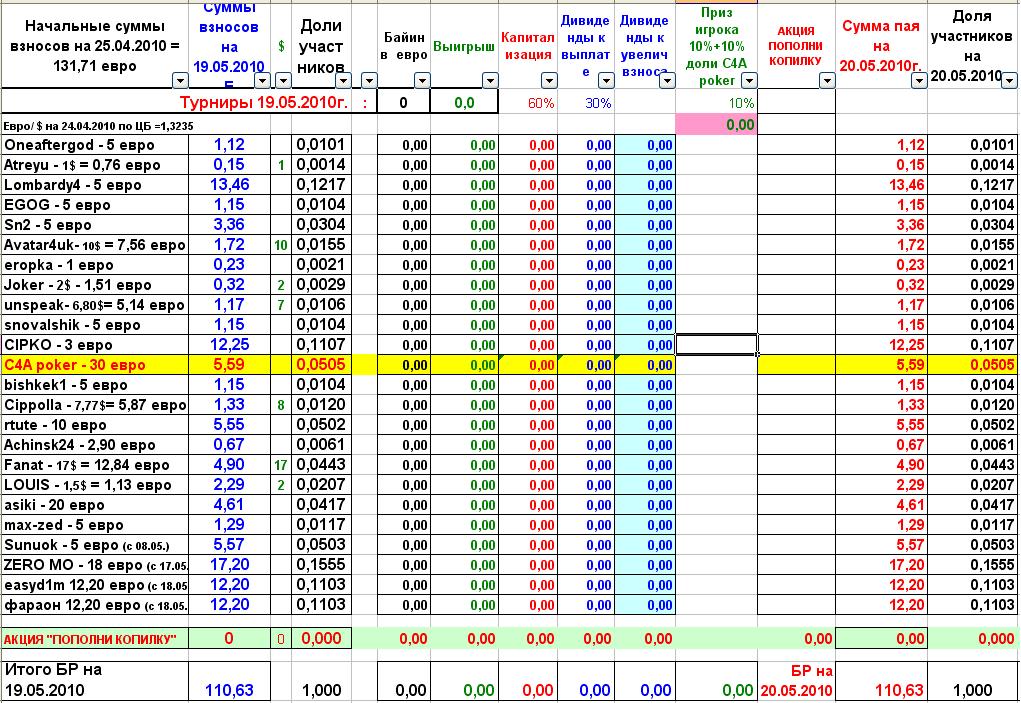
Task: Expand the $ column filter dropdown
Action: [283, 81]
